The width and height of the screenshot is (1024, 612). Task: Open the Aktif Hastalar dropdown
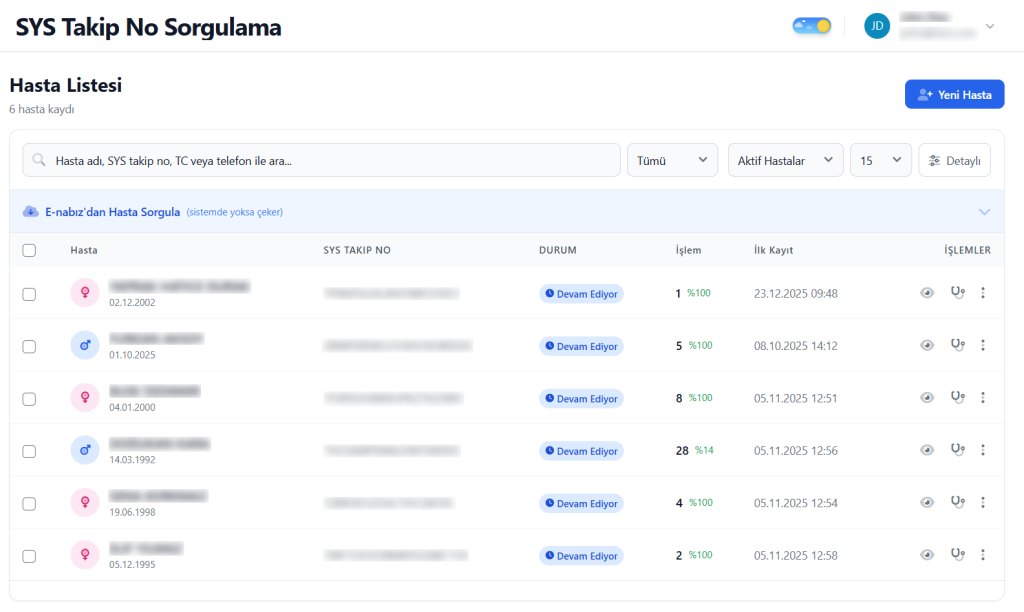click(x=785, y=160)
